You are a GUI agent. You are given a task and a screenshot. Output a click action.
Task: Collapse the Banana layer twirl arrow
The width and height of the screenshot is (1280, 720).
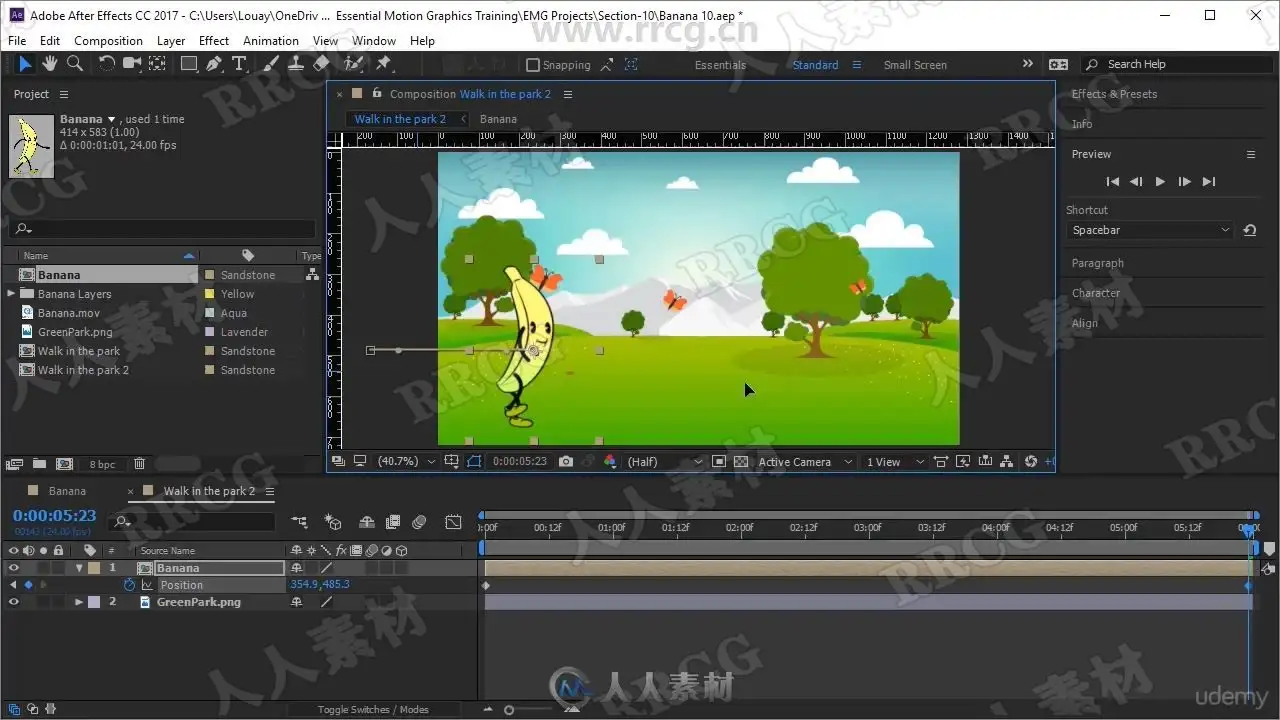79,568
